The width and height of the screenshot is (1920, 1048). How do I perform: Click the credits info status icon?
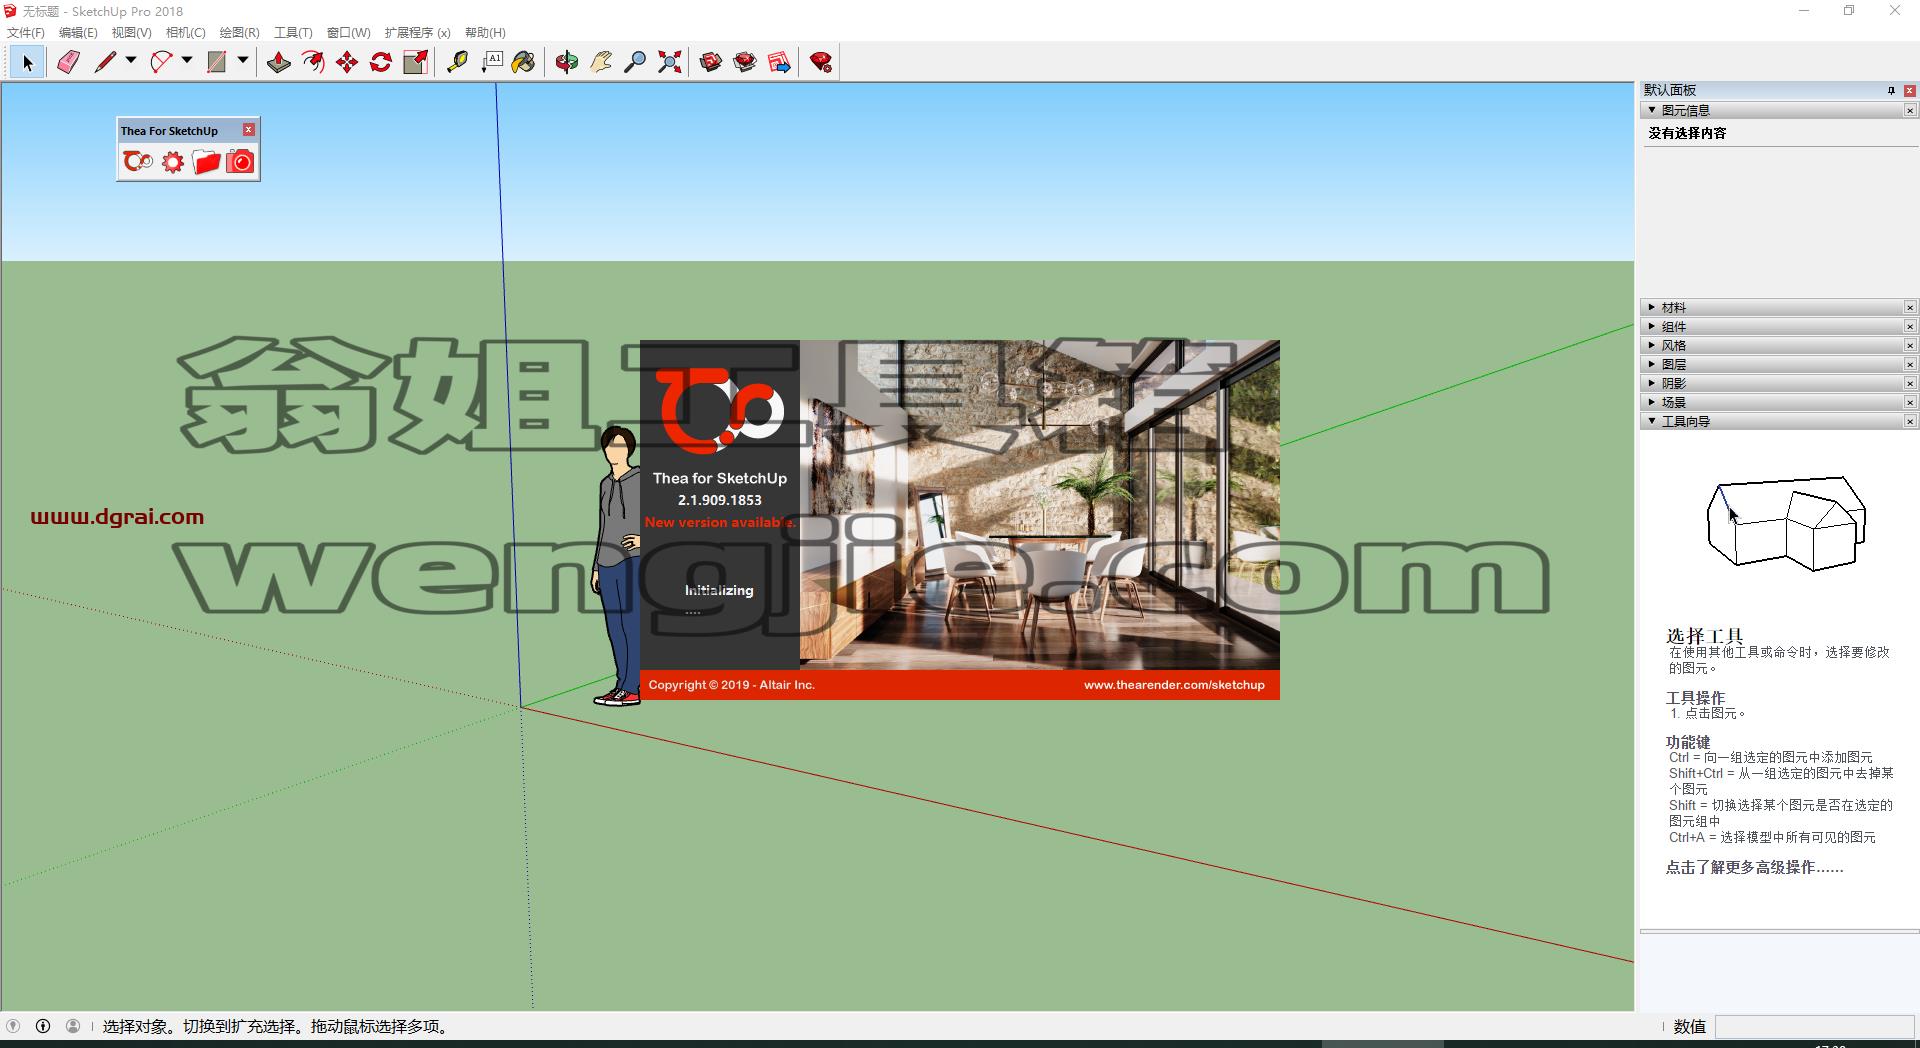click(x=43, y=1026)
